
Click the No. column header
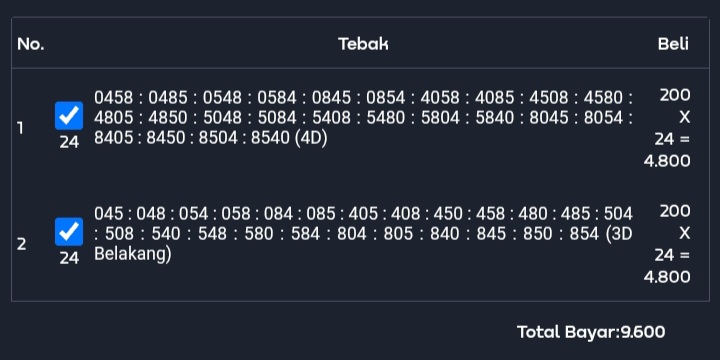[31, 44]
